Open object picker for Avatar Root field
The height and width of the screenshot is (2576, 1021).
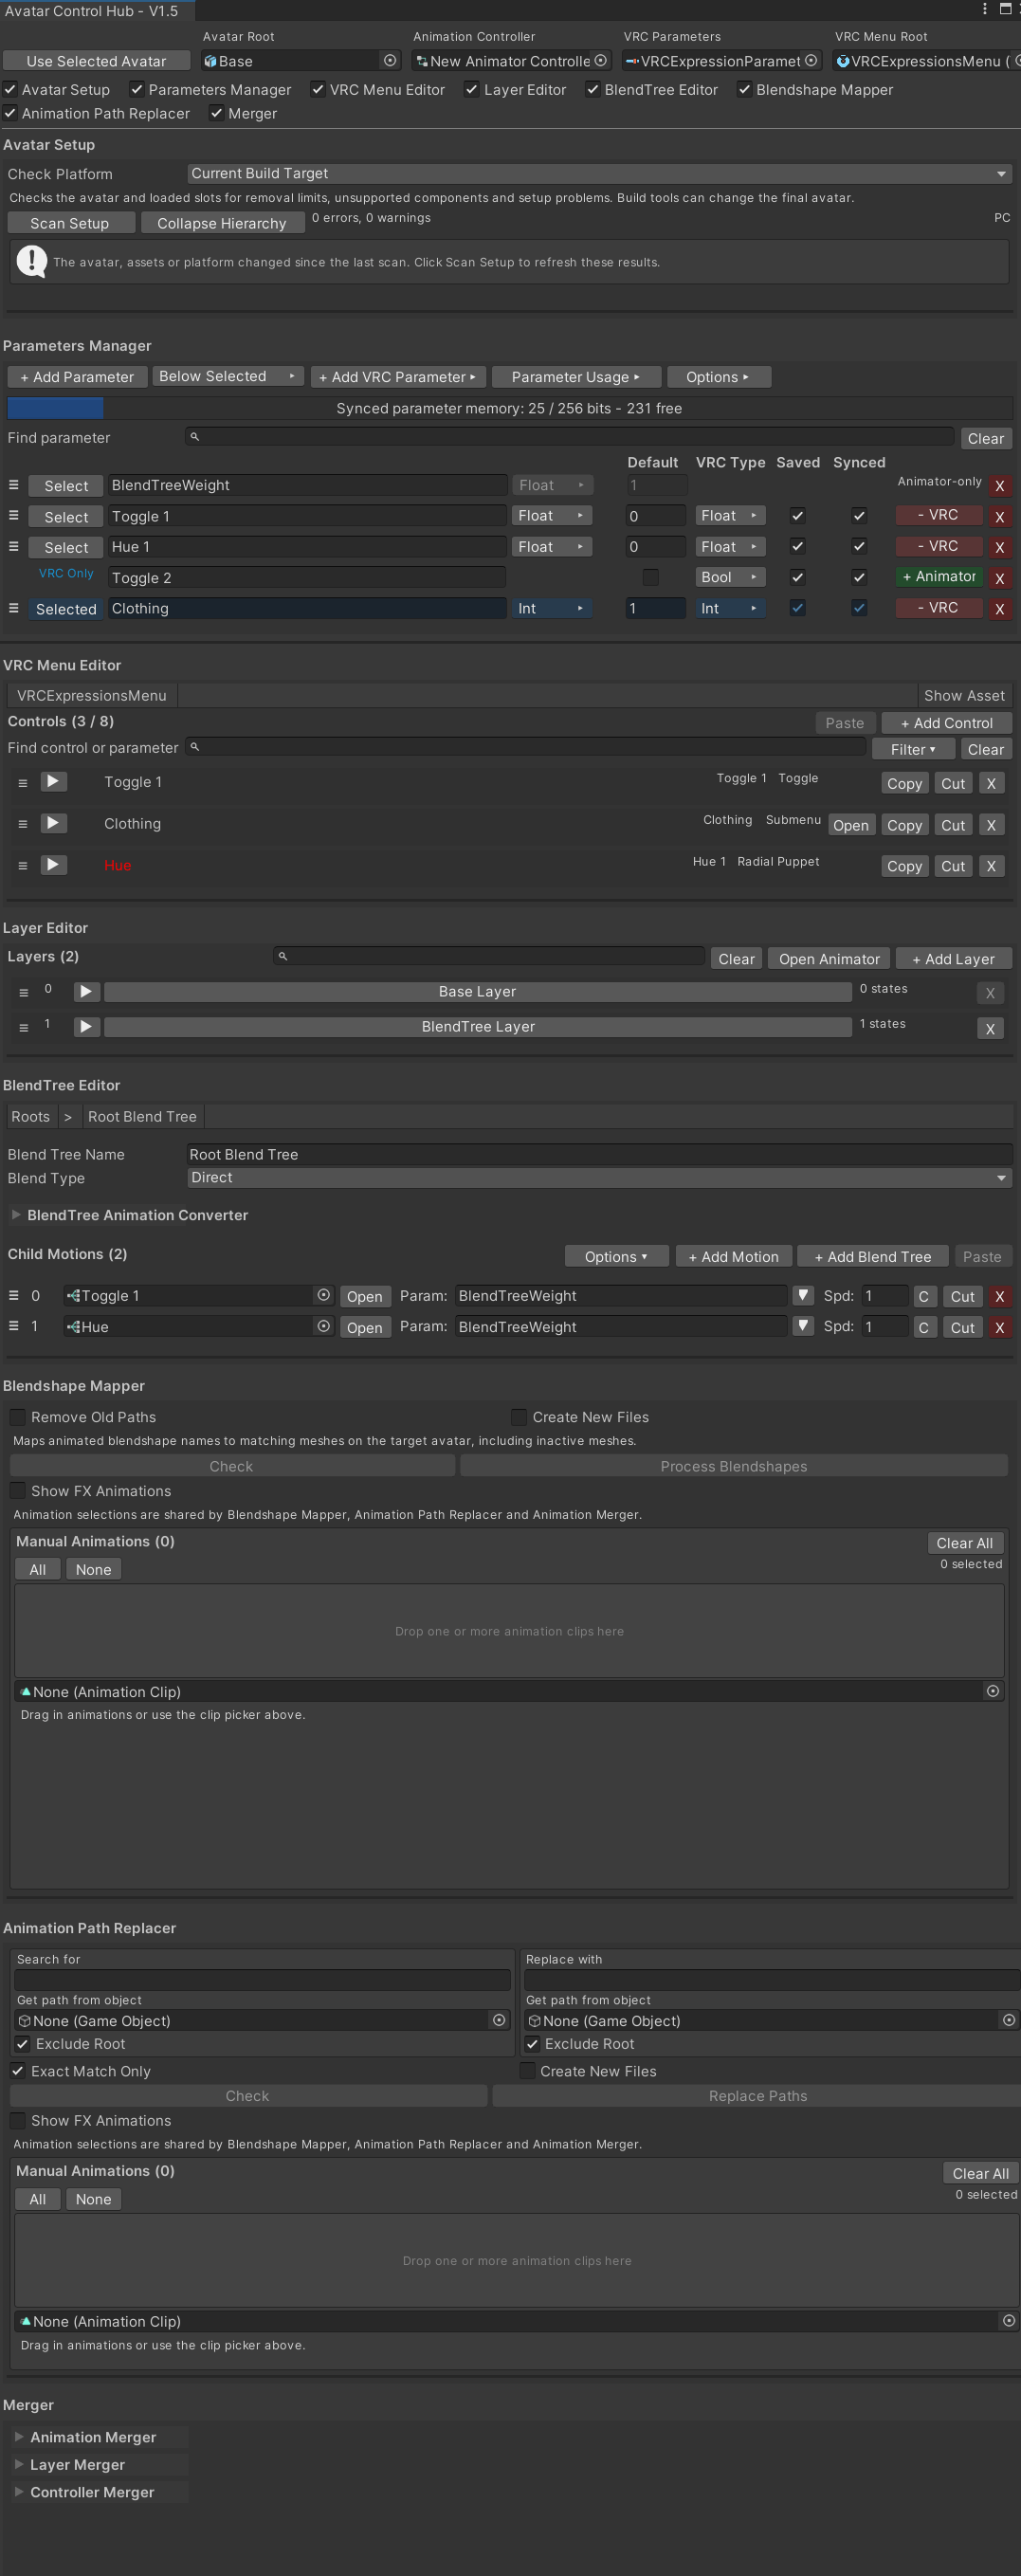point(390,61)
